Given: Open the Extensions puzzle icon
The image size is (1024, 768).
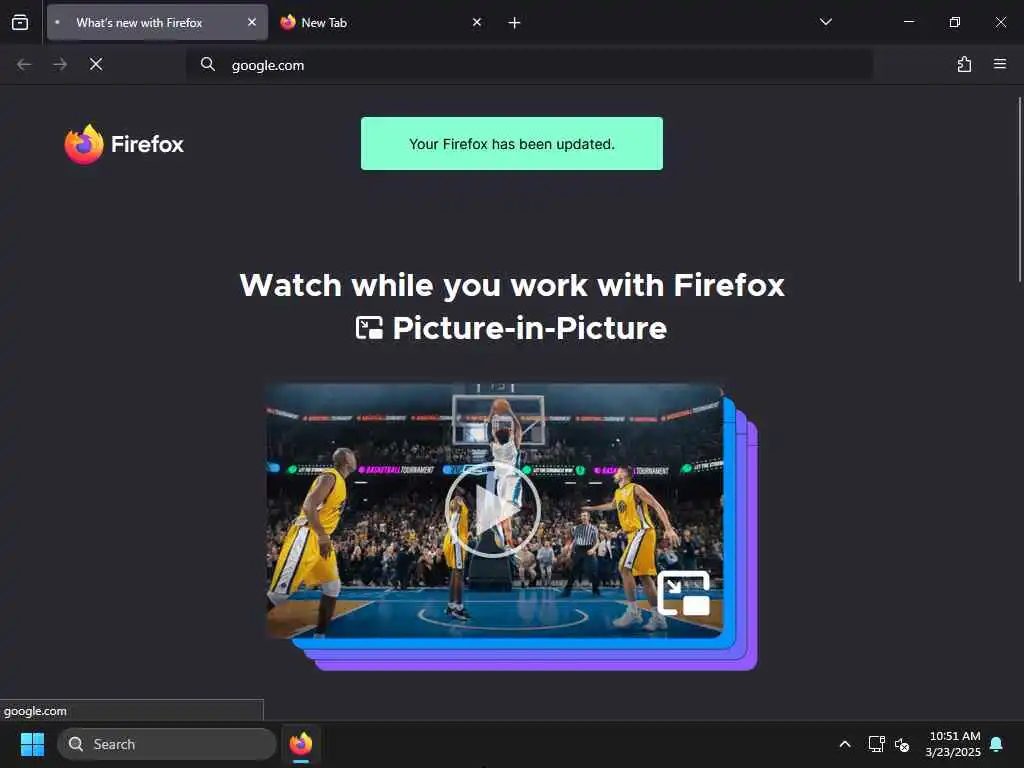Looking at the screenshot, I should 964,64.
